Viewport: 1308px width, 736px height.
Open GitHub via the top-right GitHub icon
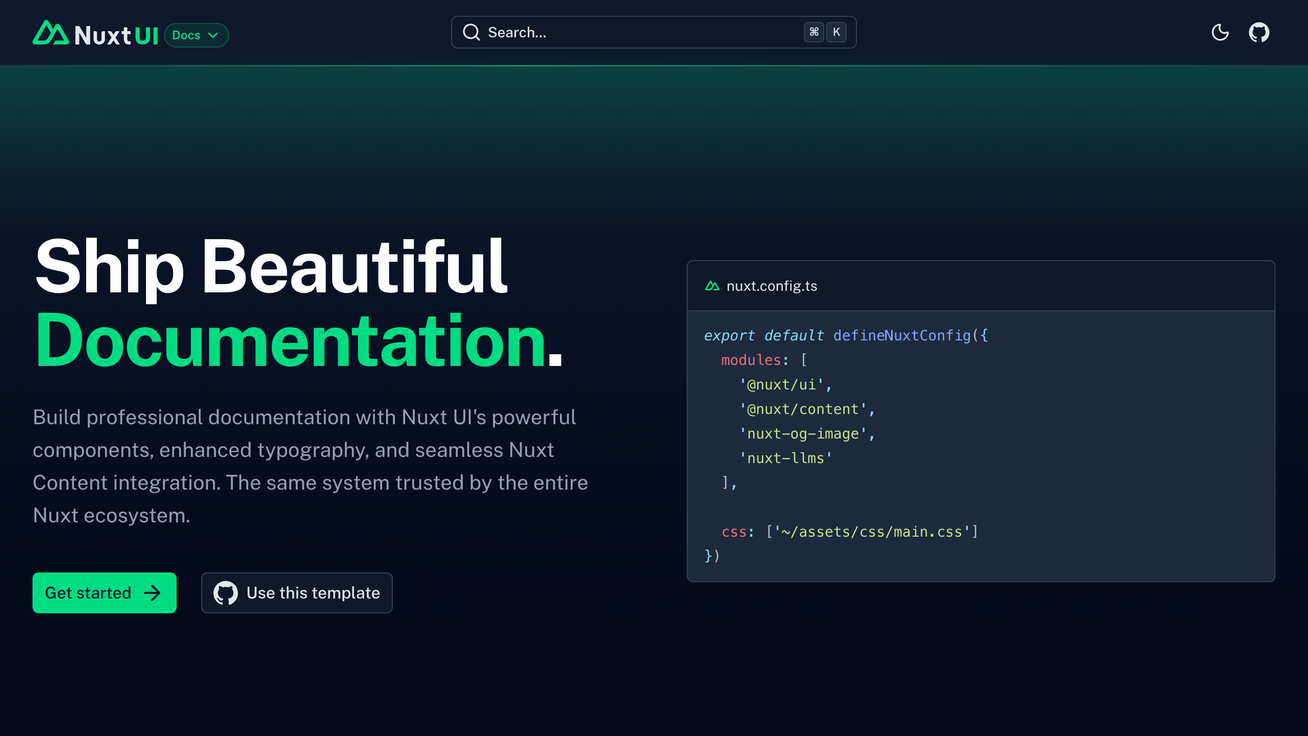pyautogui.click(x=1259, y=32)
